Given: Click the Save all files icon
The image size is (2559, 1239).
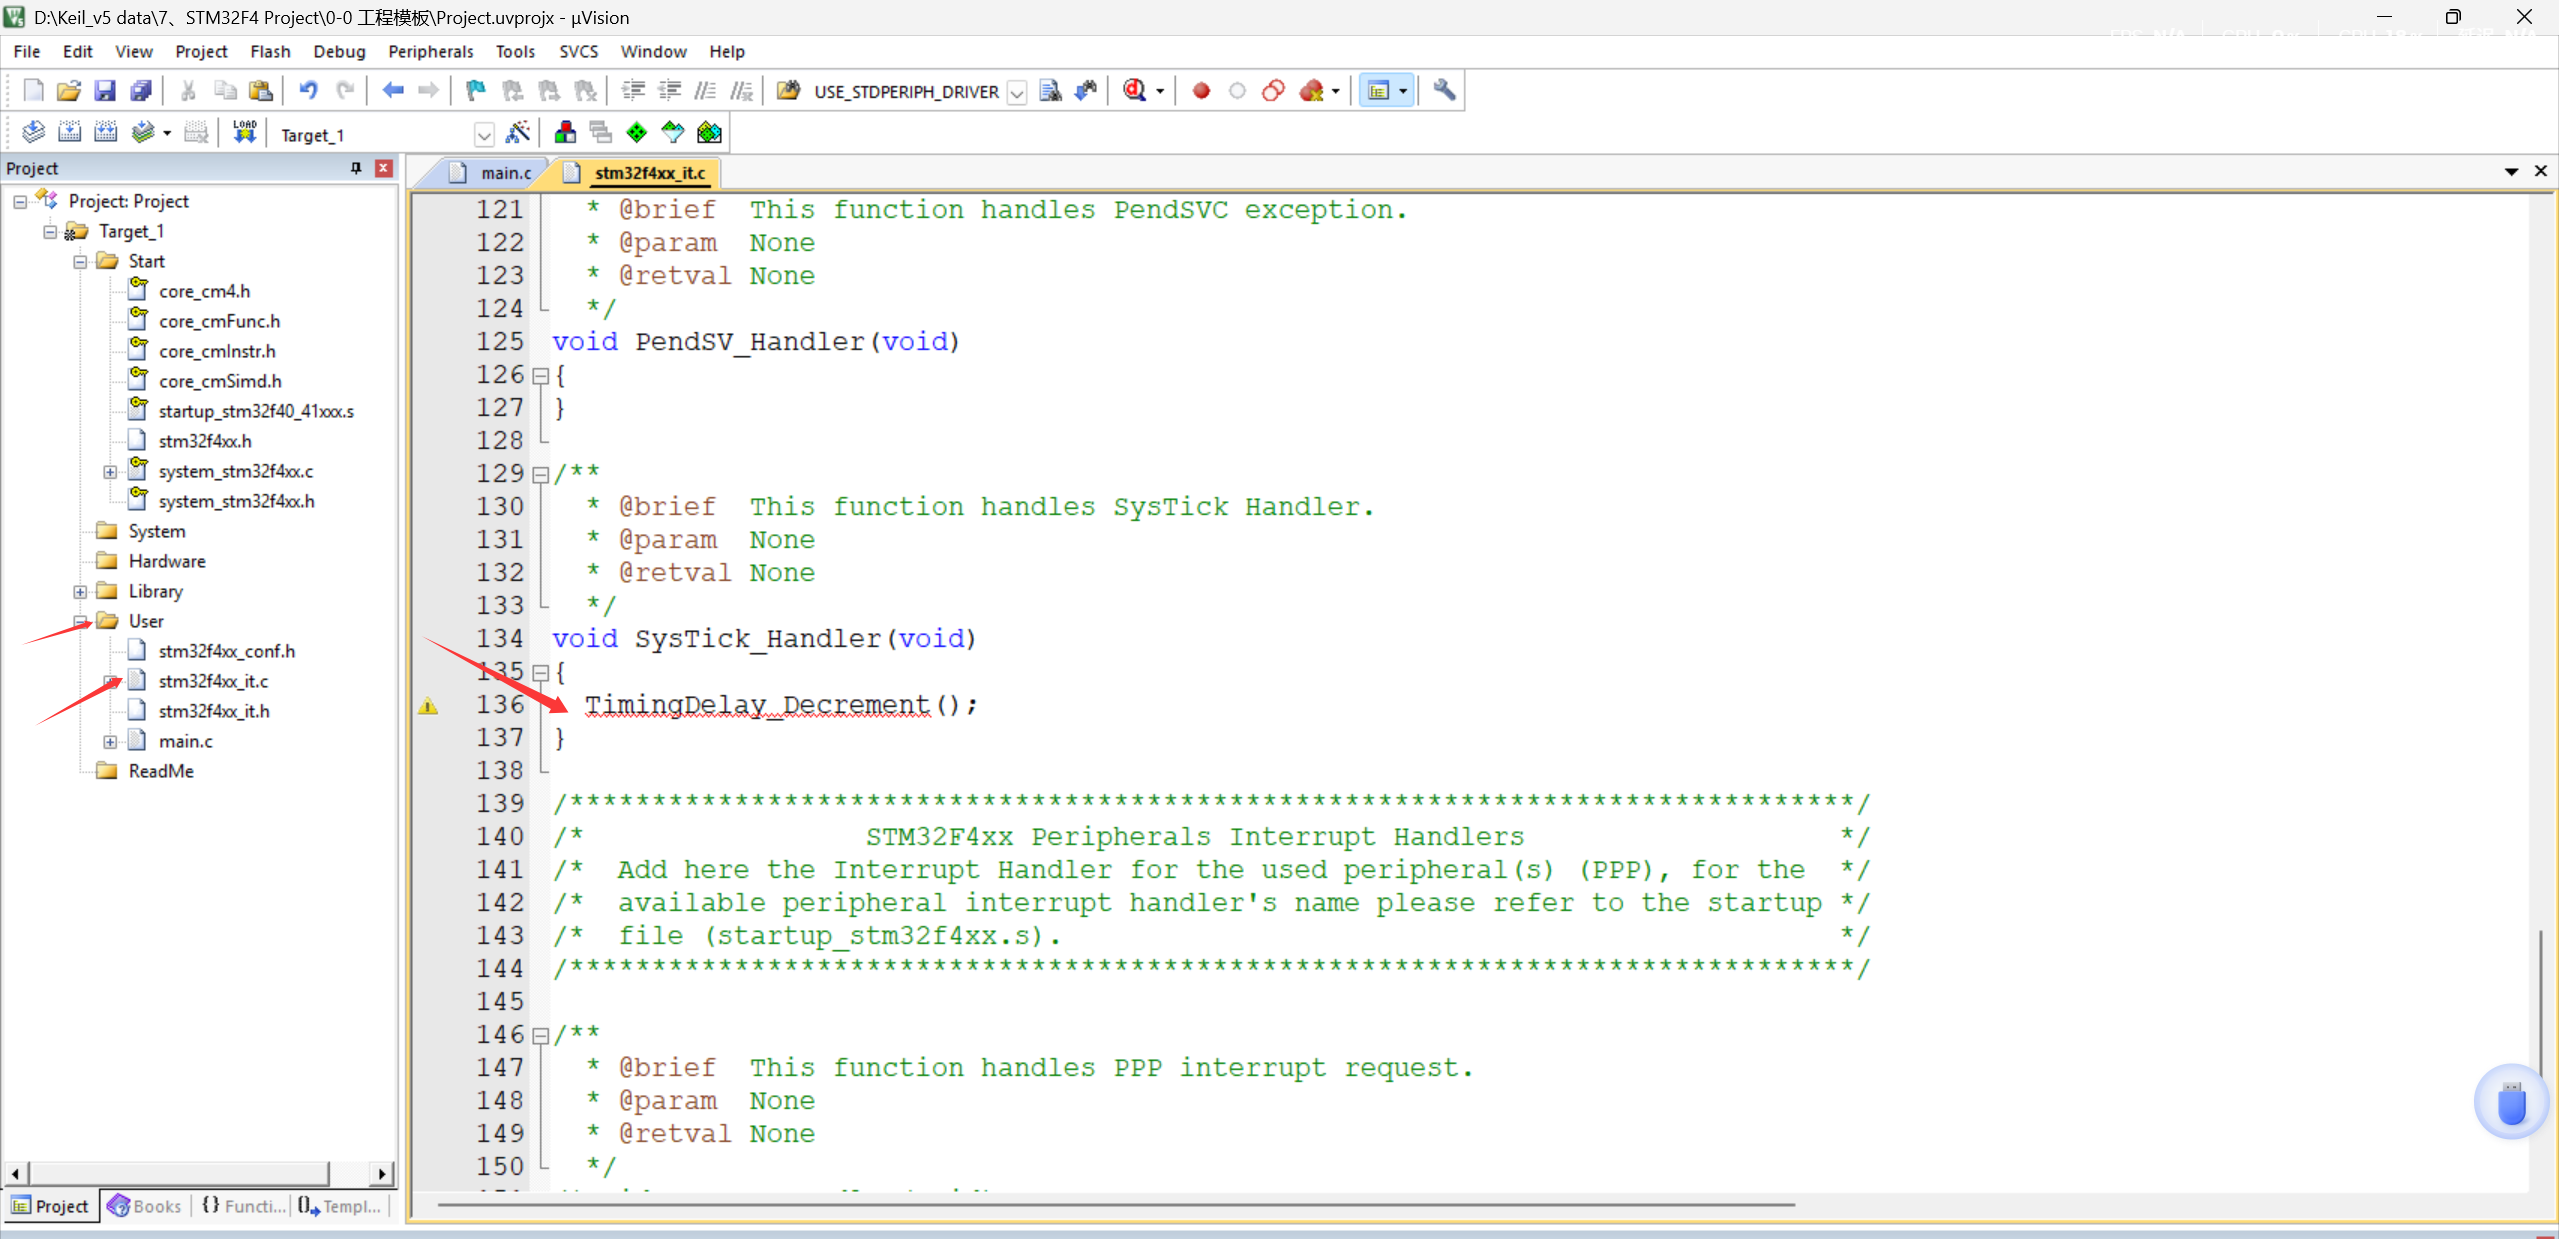Looking at the screenshot, I should pos(141,91).
